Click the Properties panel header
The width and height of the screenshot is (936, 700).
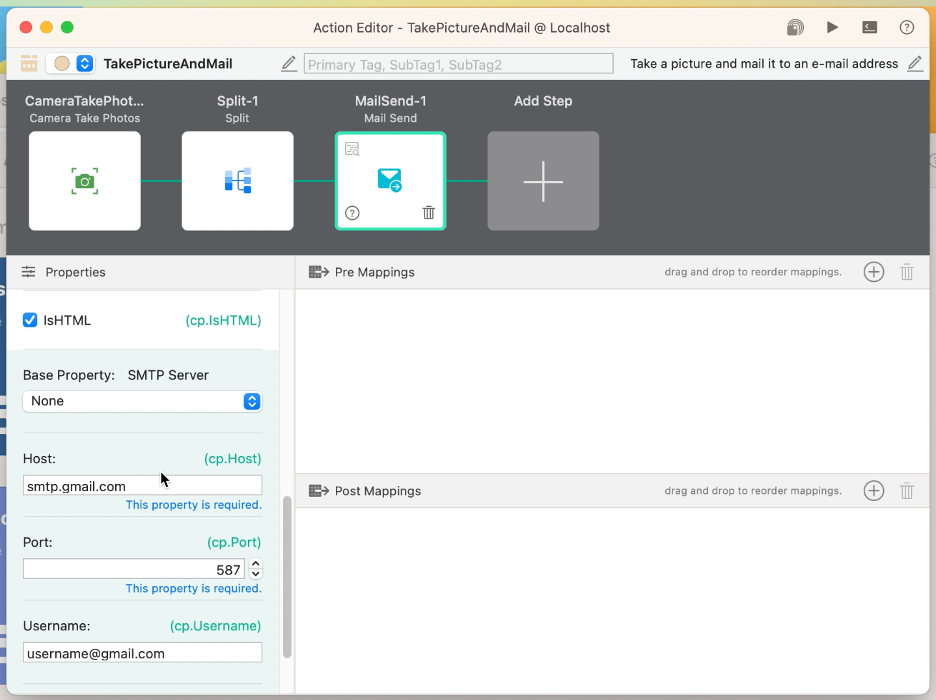point(75,272)
